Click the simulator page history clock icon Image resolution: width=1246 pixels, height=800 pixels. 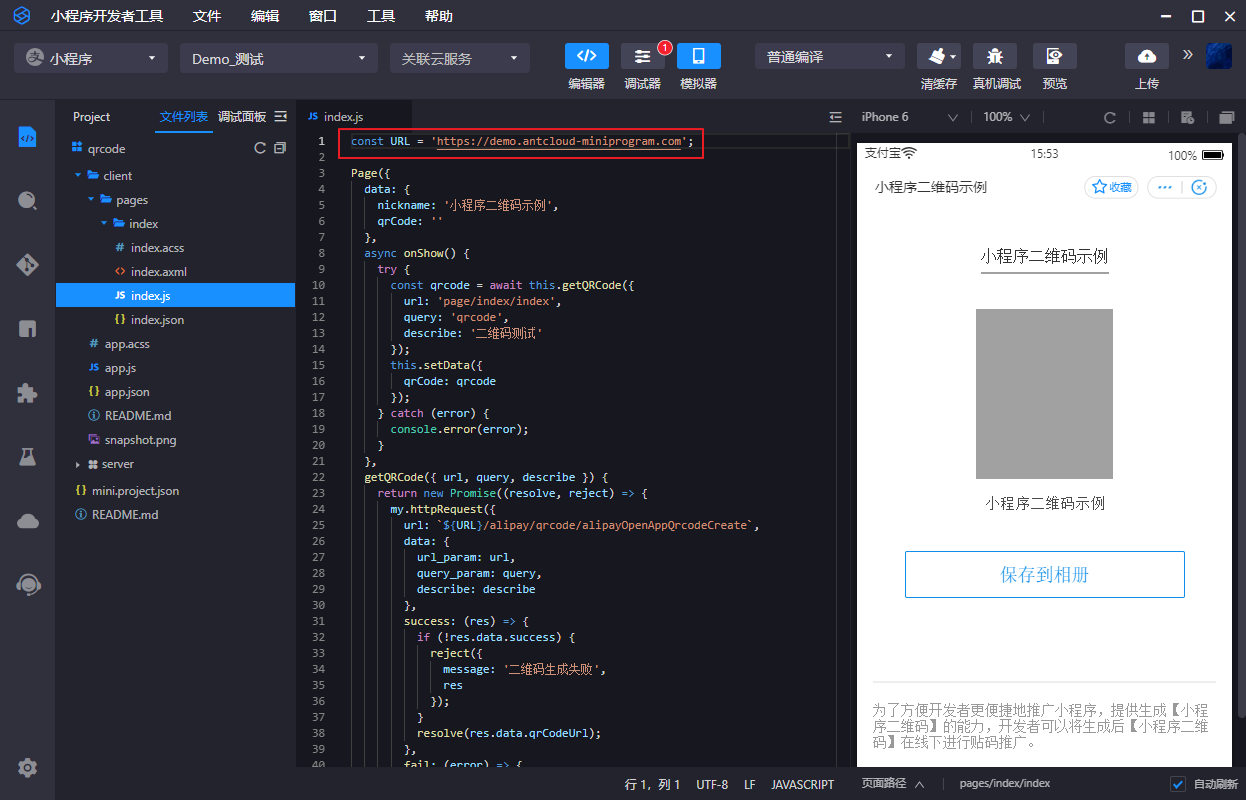1187,117
